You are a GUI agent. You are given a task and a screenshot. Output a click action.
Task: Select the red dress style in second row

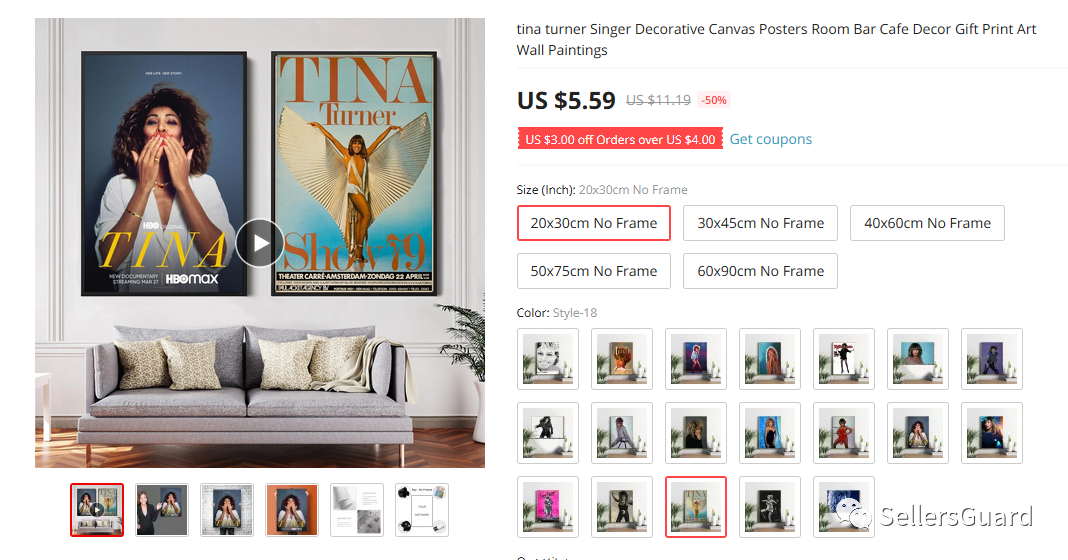point(844,433)
